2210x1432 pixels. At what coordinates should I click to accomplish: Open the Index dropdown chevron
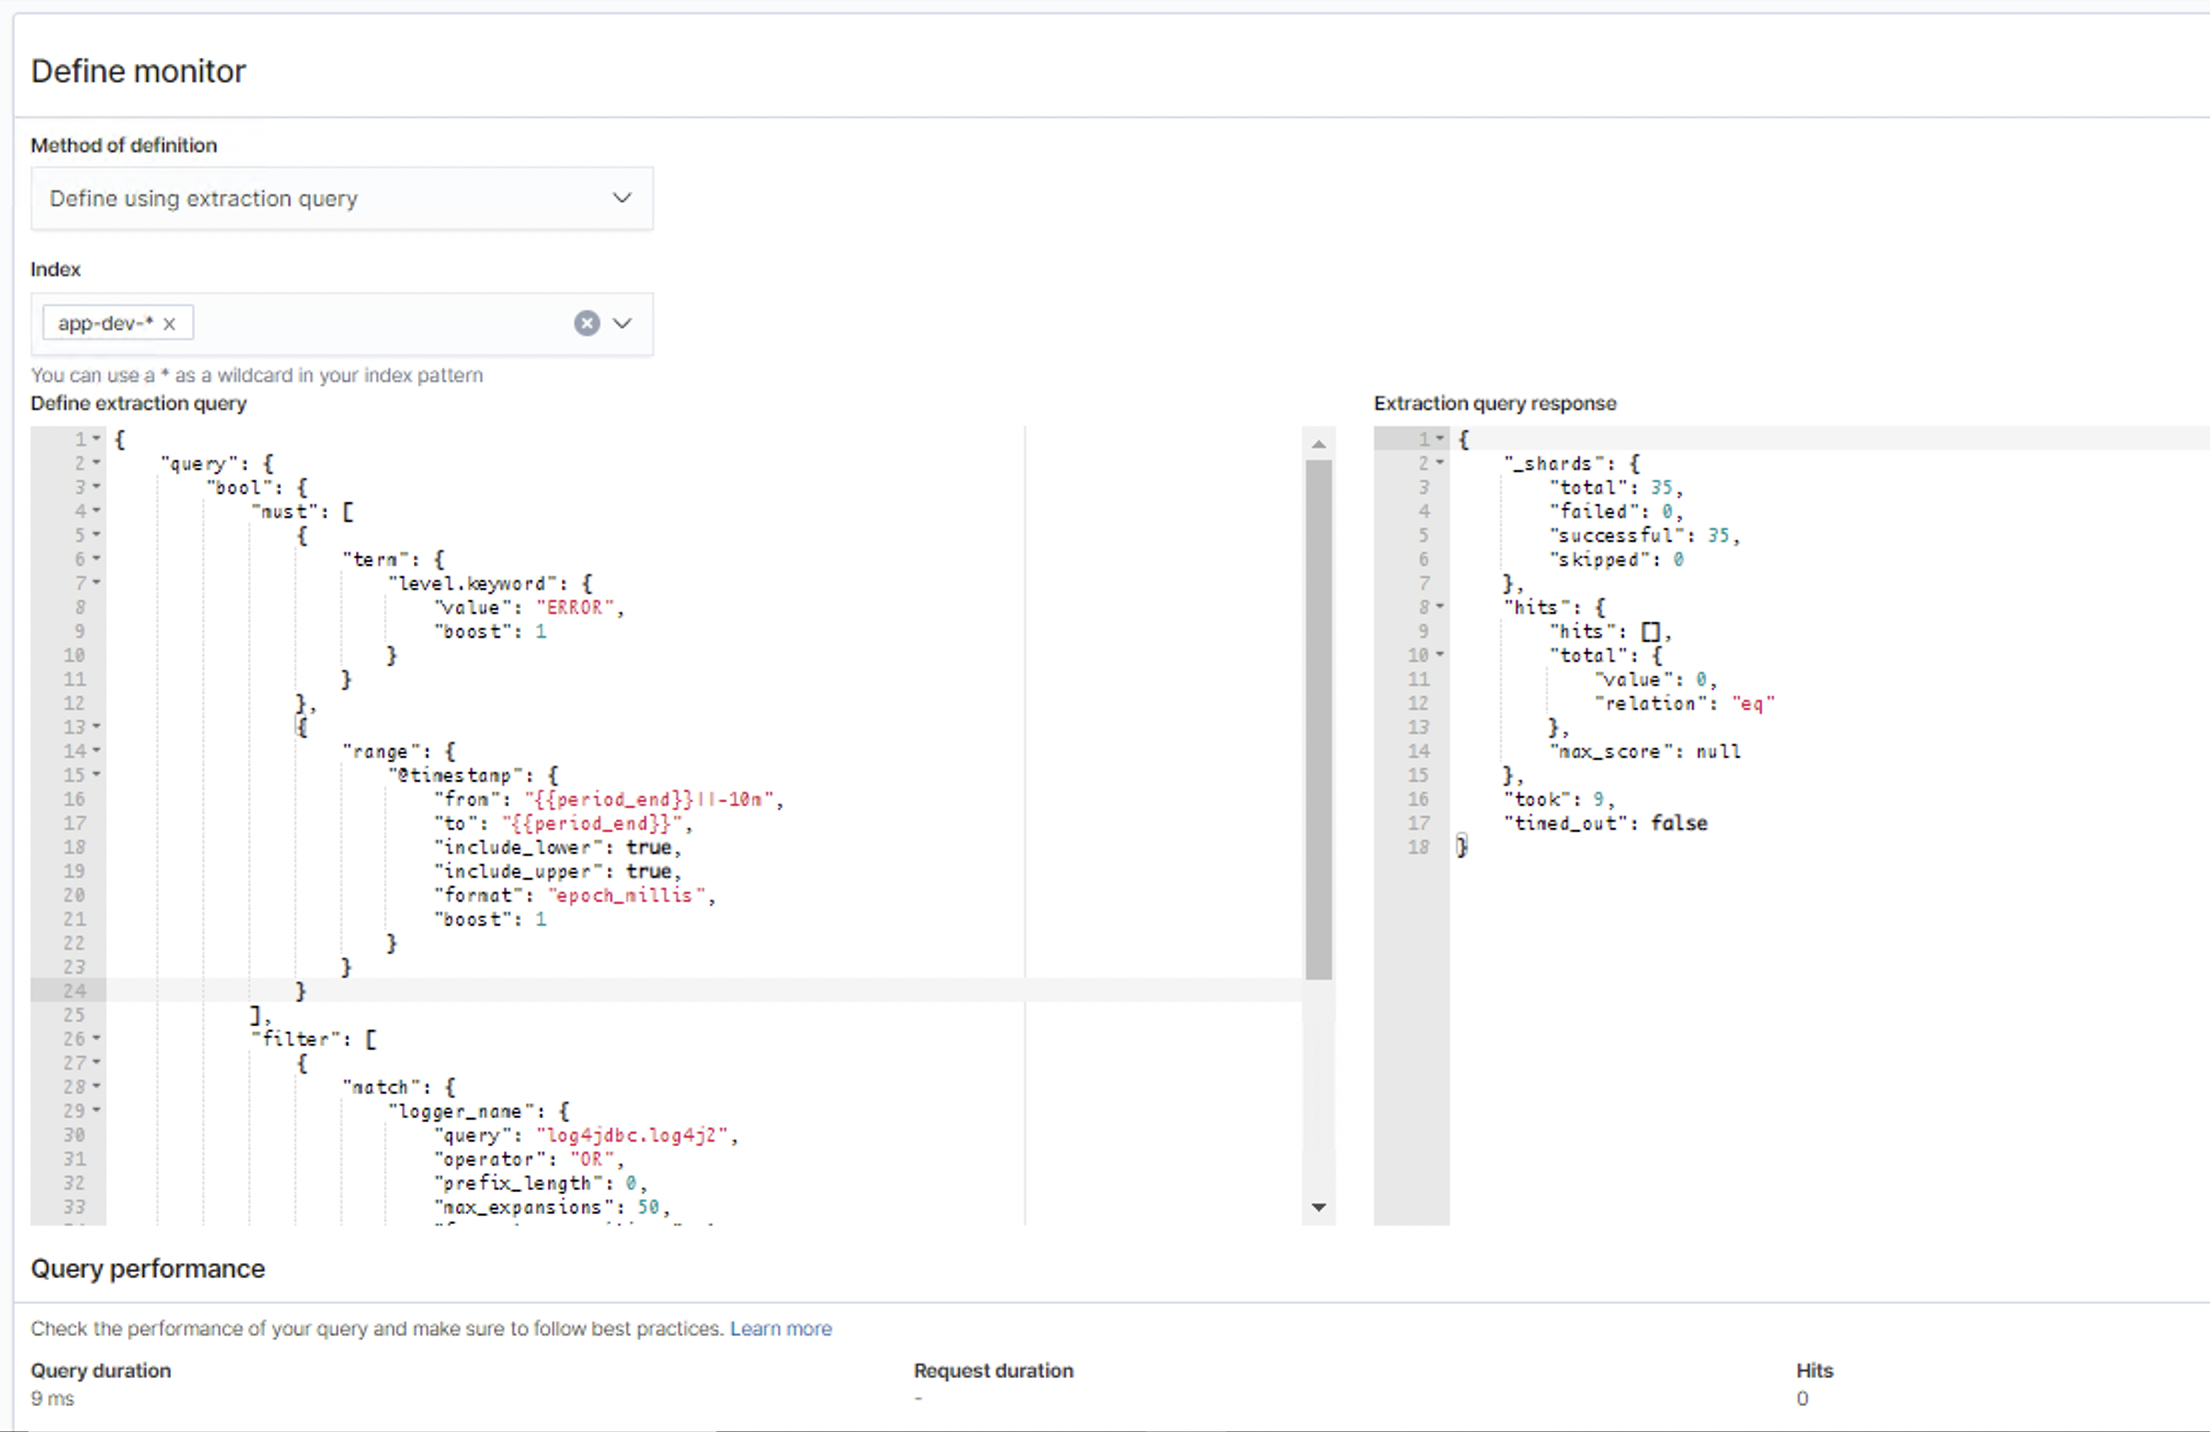point(622,323)
